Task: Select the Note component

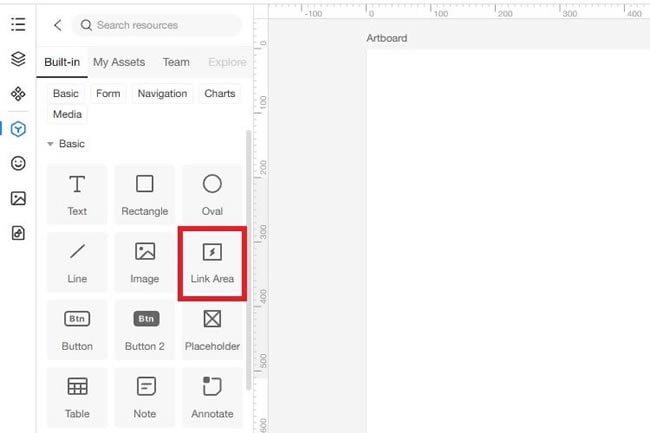Action: click(x=145, y=397)
